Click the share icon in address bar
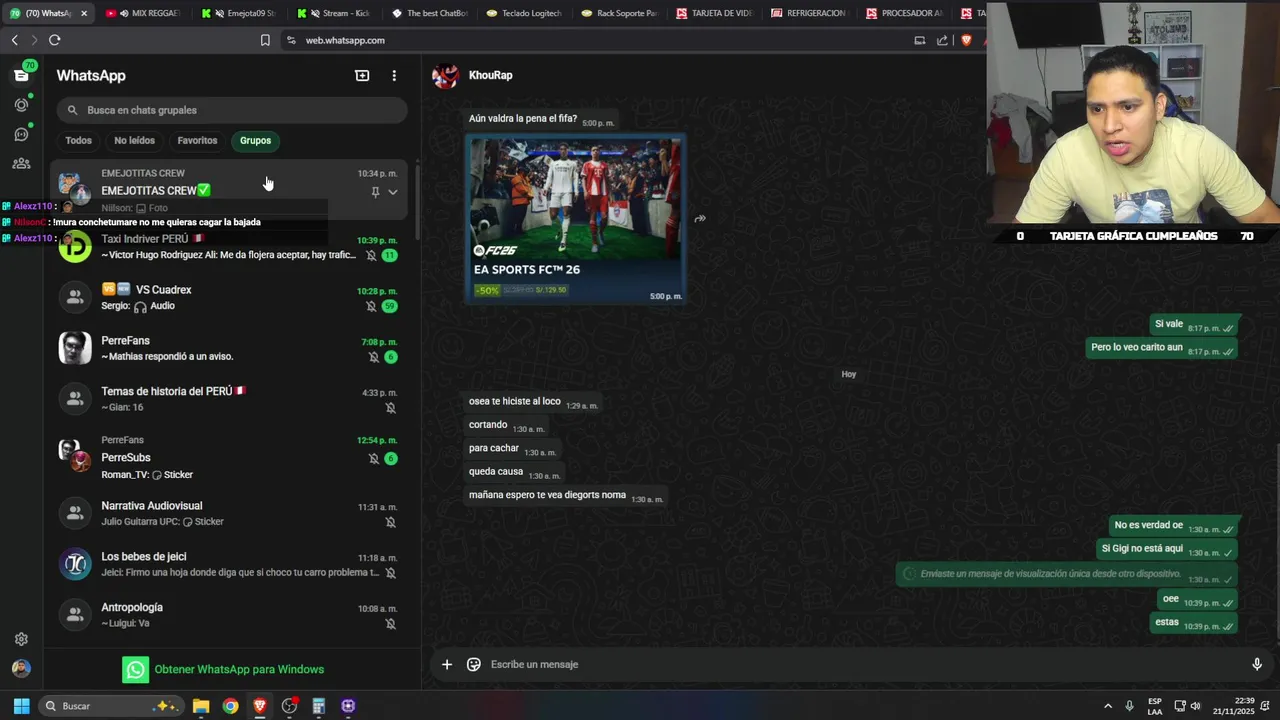The width and height of the screenshot is (1280, 720). 942,40
